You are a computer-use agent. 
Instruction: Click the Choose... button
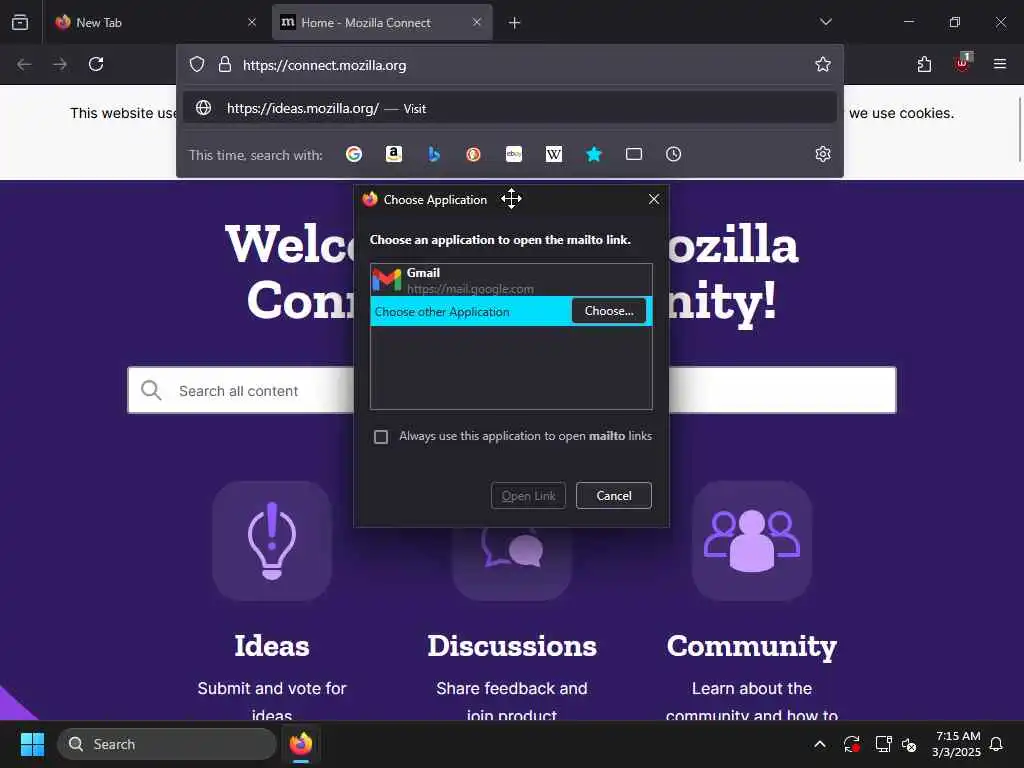coord(609,311)
